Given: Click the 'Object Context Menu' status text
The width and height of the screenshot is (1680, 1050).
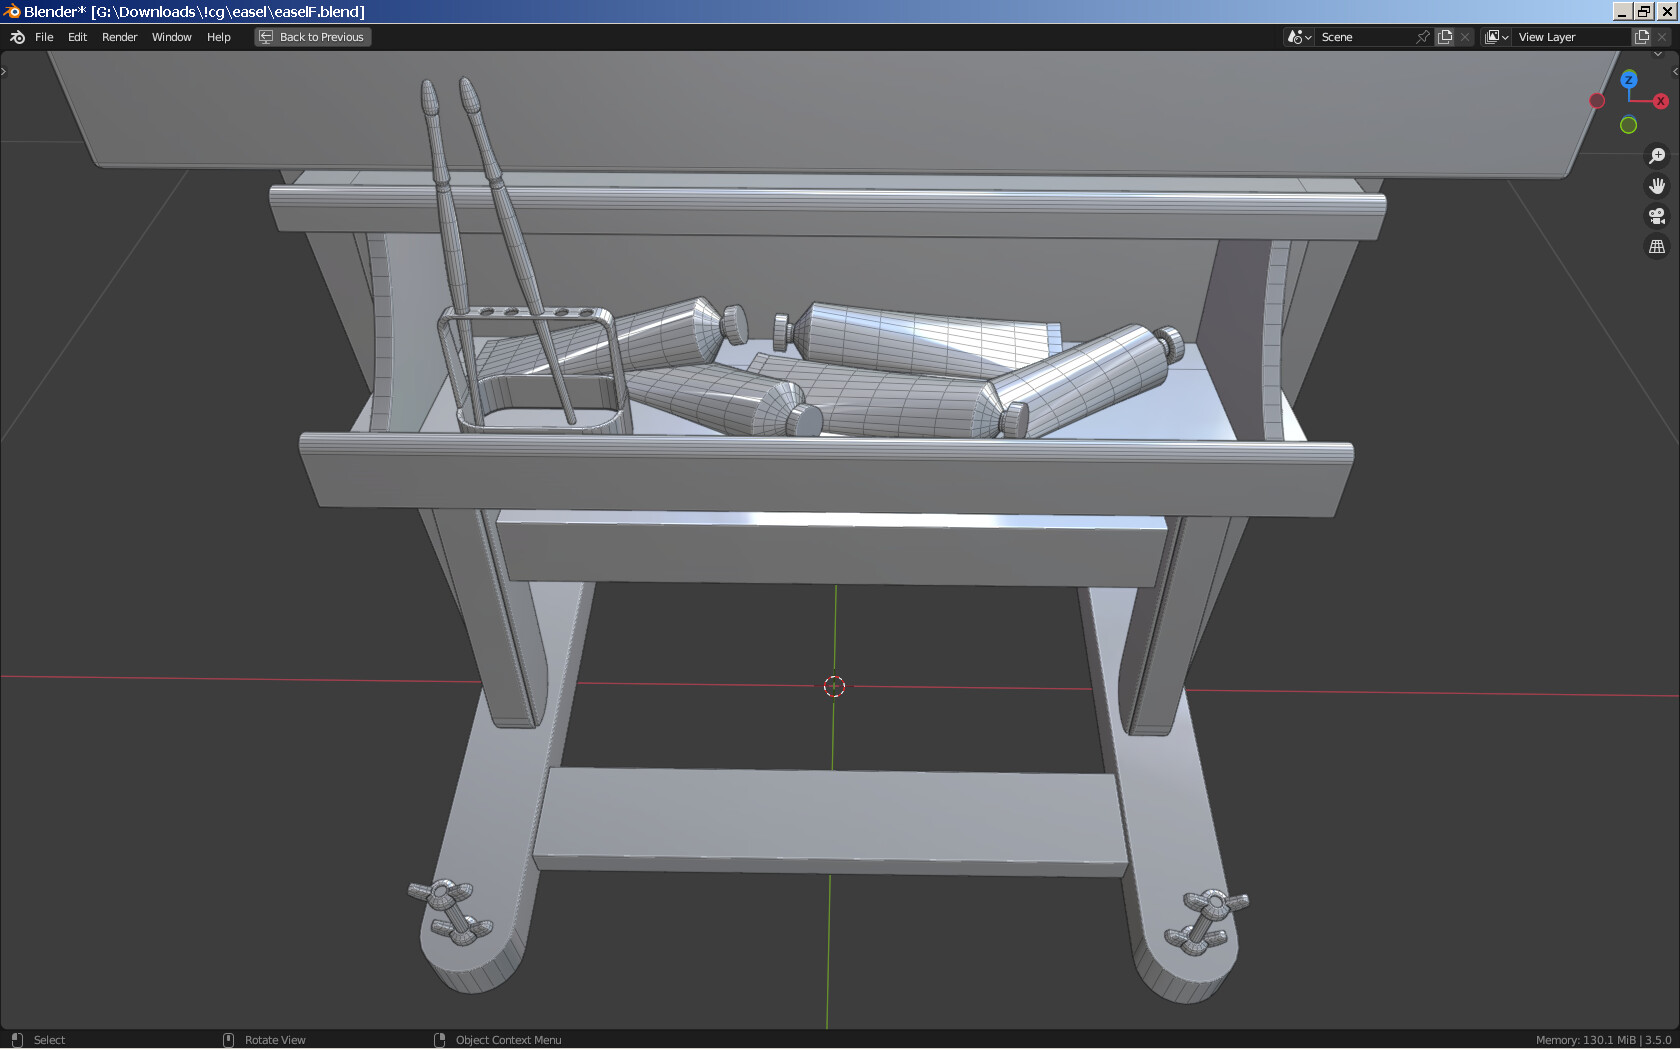Looking at the screenshot, I should click(508, 1040).
